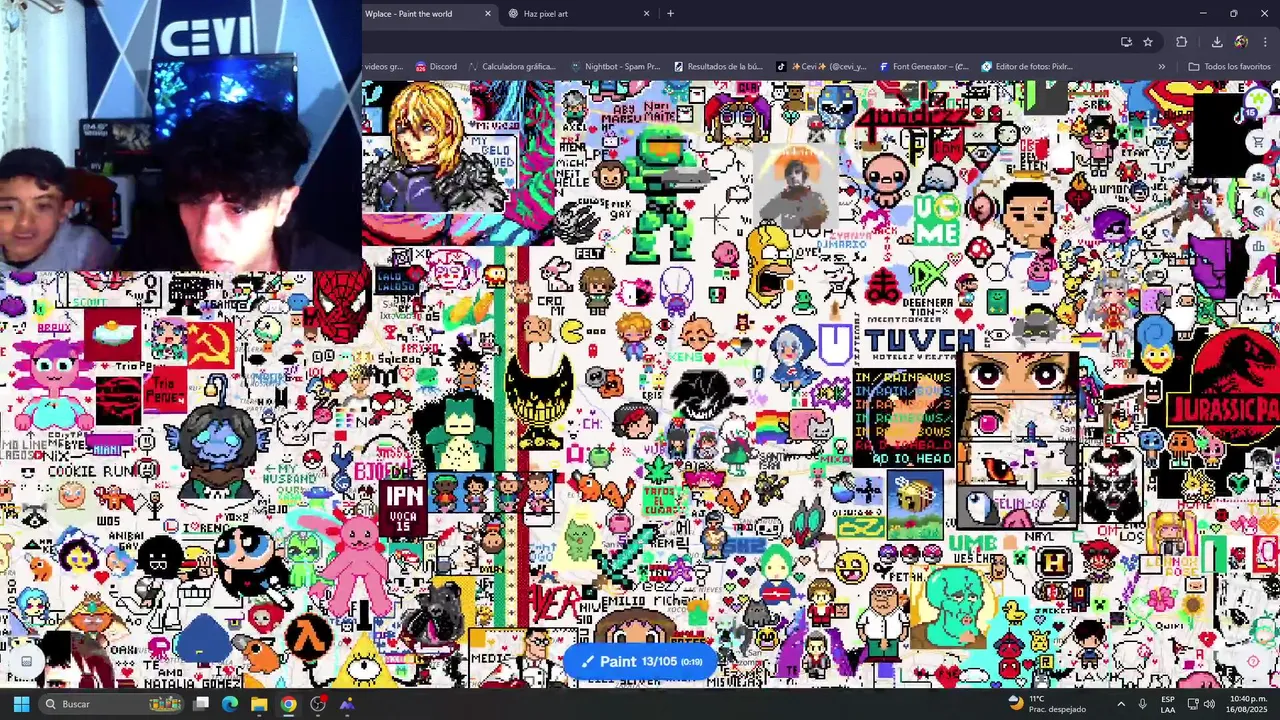This screenshot has height=720, width=1280.
Task: Open the user profile avatar on the map
Action: (x=1258, y=101)
